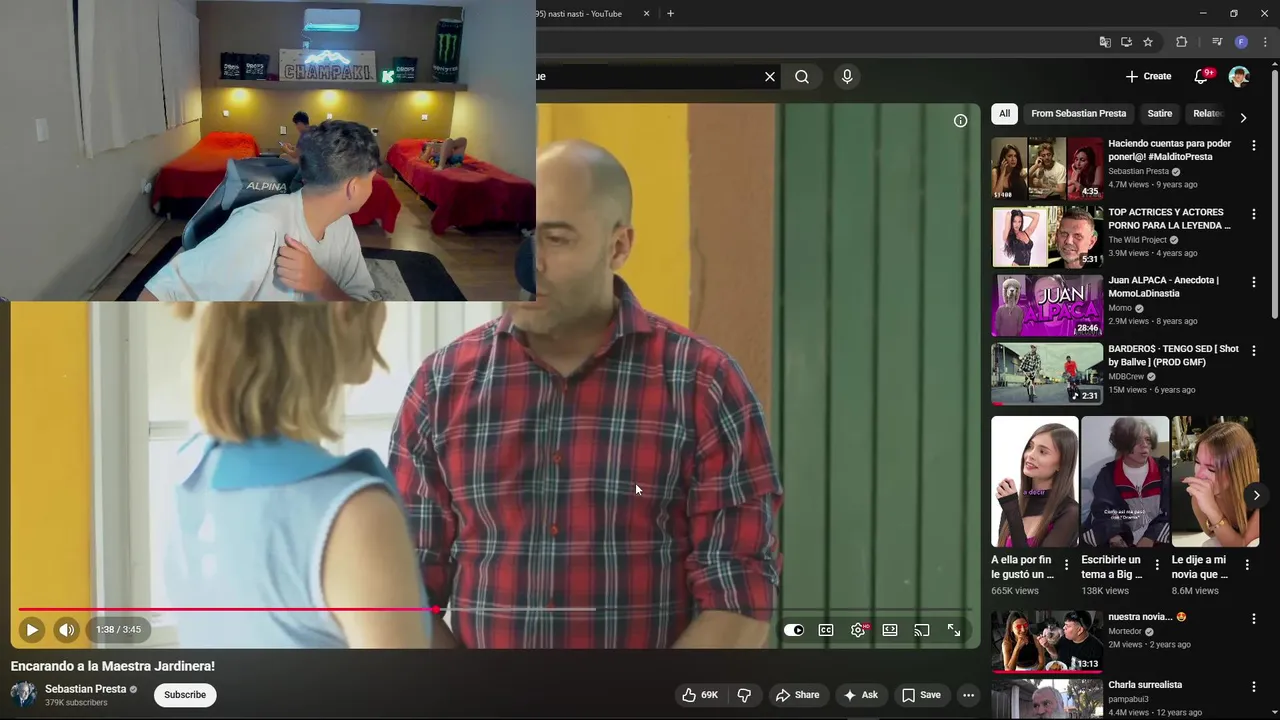The height and width of the screenshot is (720, 1280).
Task: Save the video to a playlist
Action: pos(921,695)
